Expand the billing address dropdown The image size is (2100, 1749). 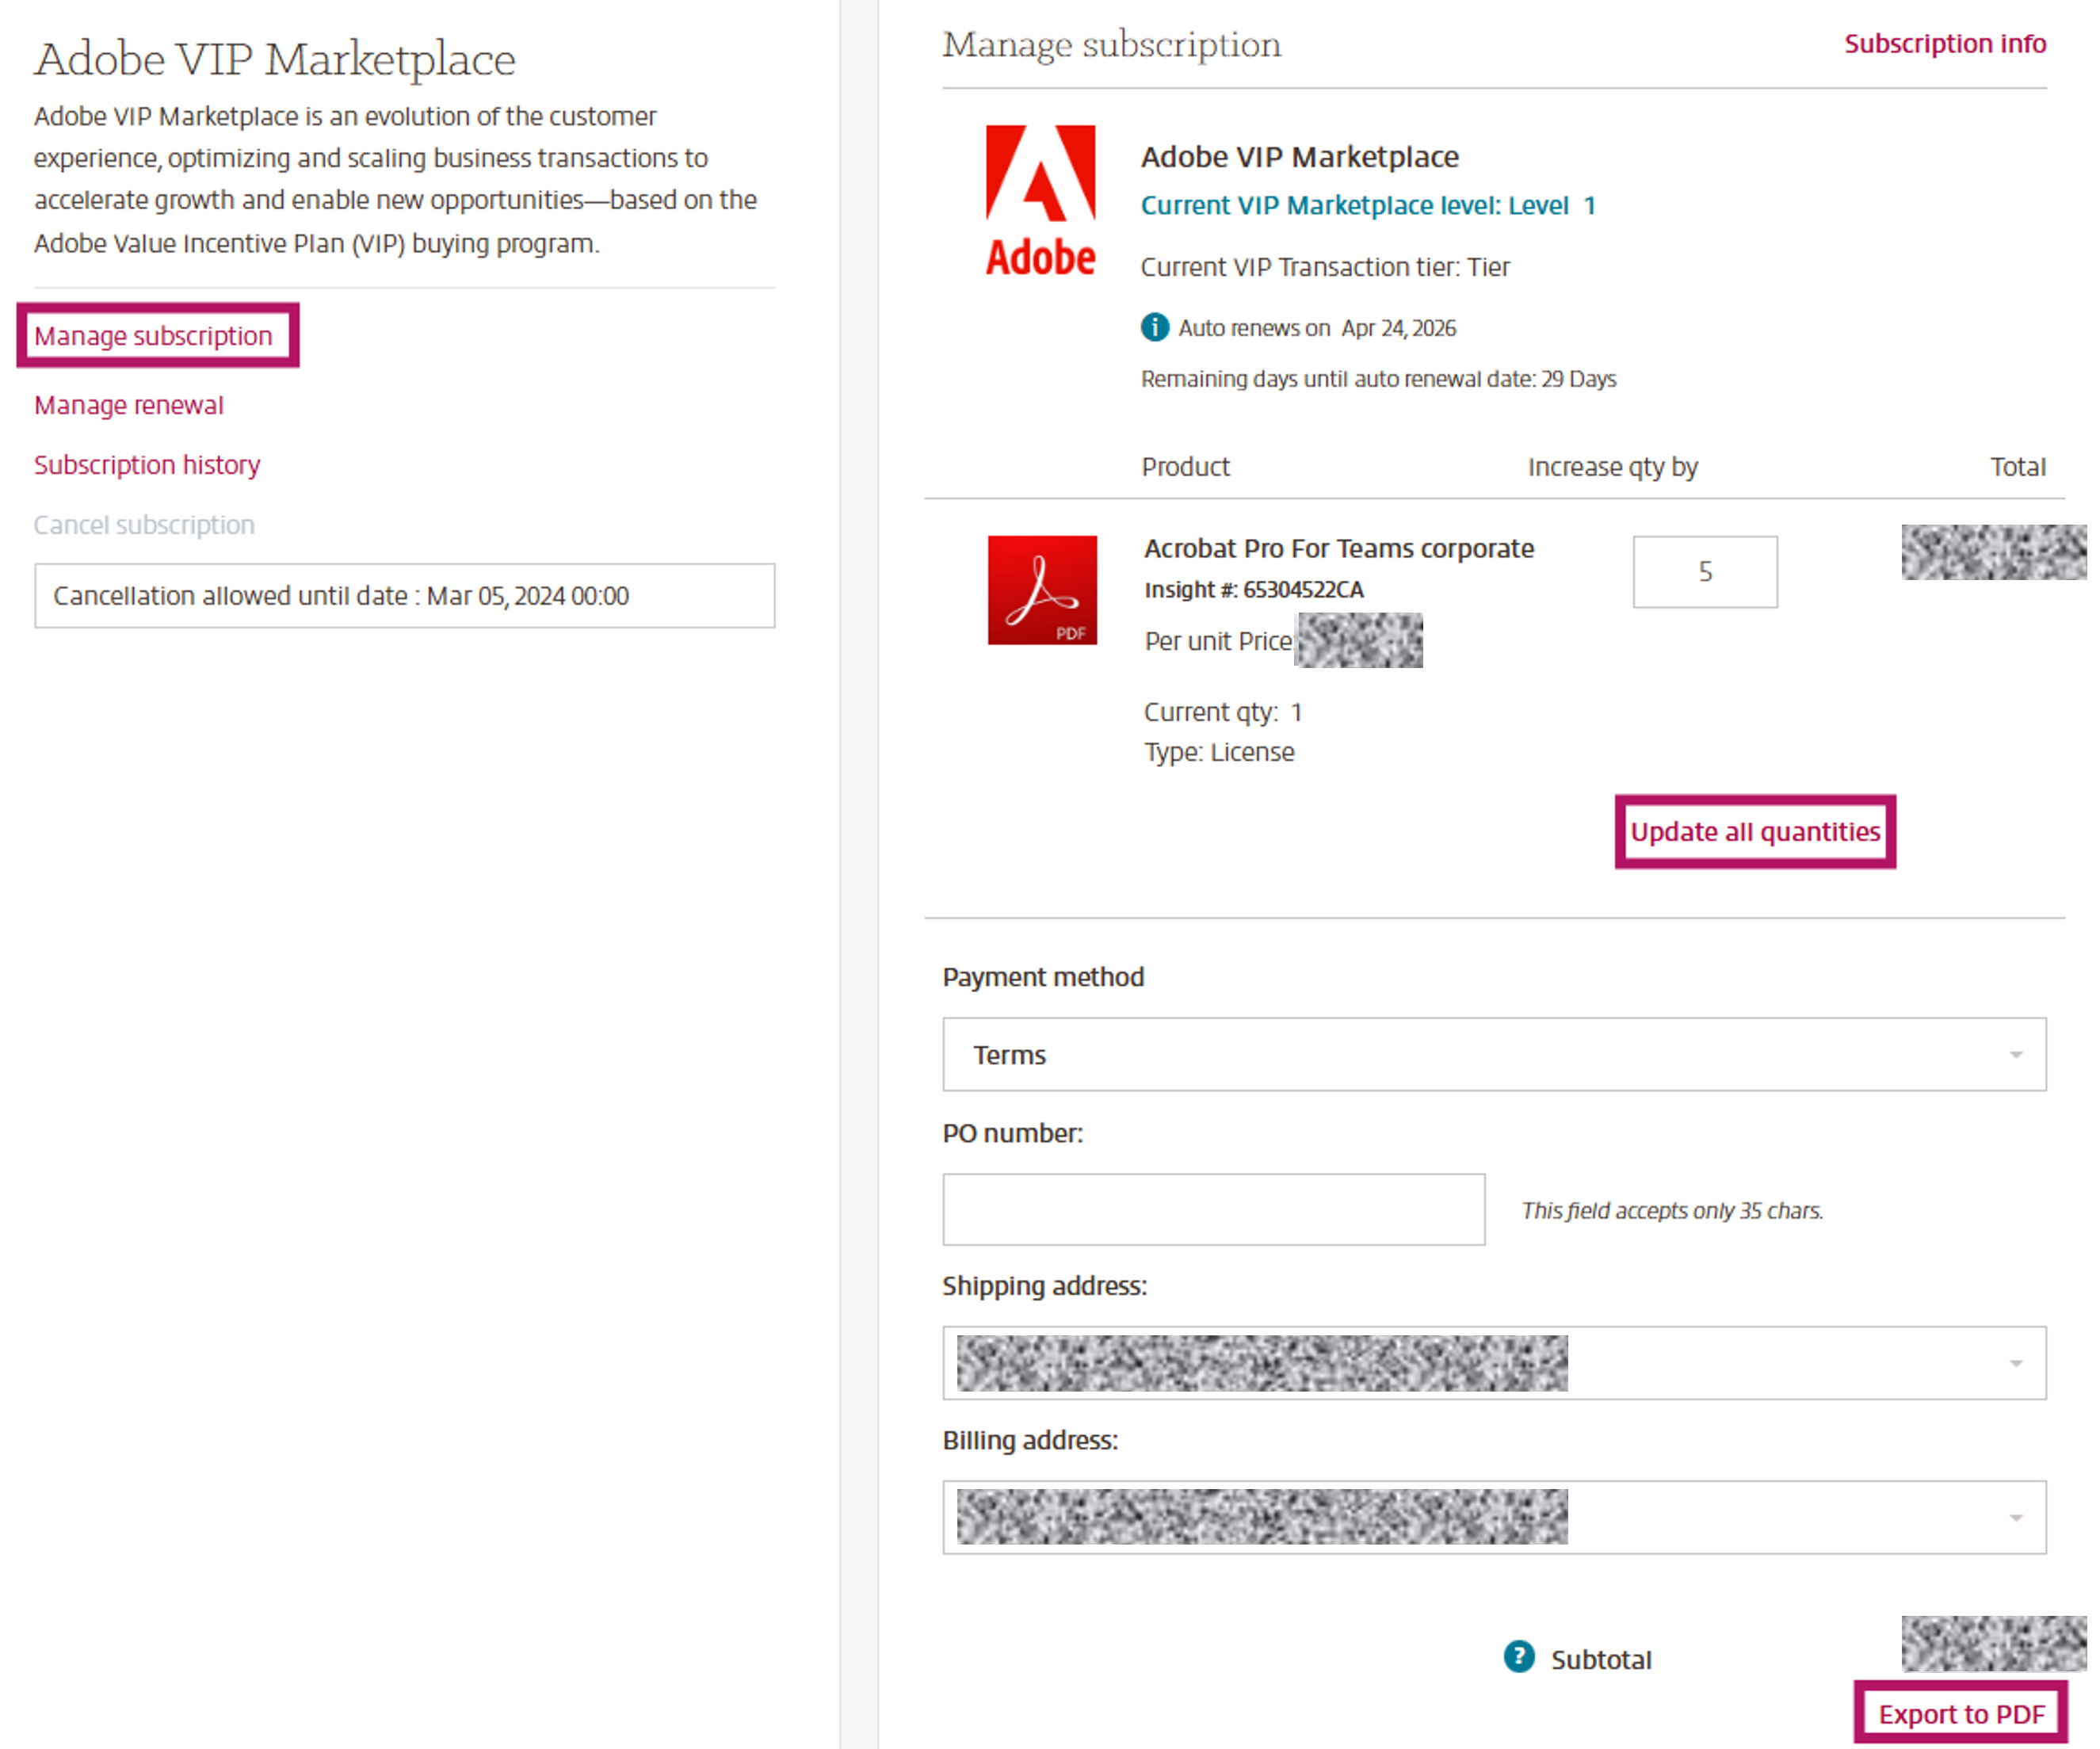[x=2014, y=1517]
